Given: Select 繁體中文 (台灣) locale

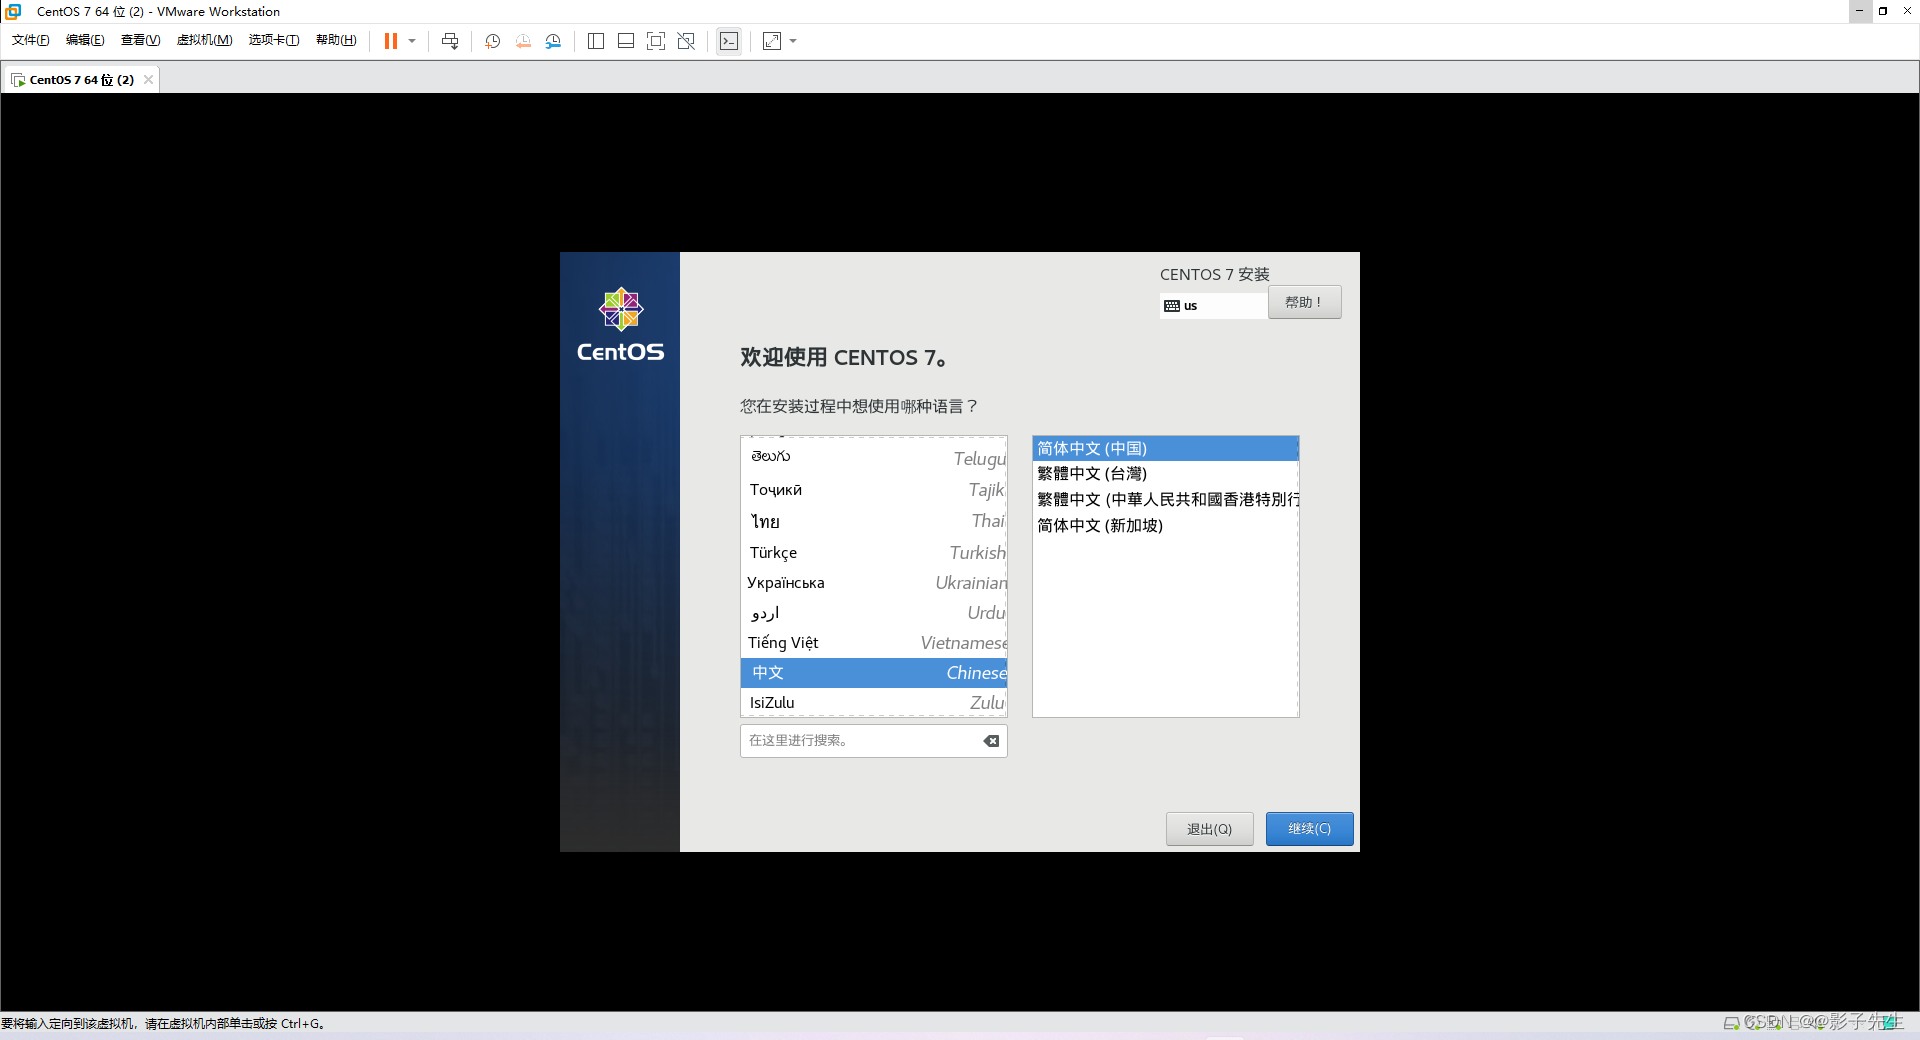Looking at the screenshot, I should click(1165, 473).
